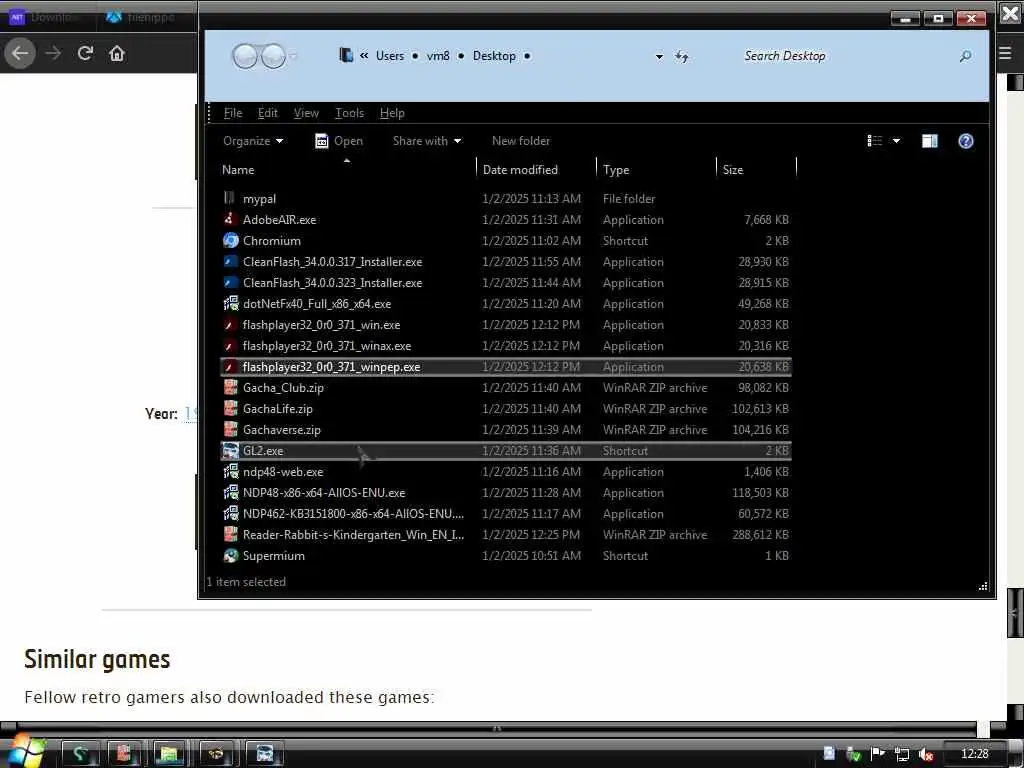Switch to the Download browser tab
The image size is (1024, 768).
47,17
